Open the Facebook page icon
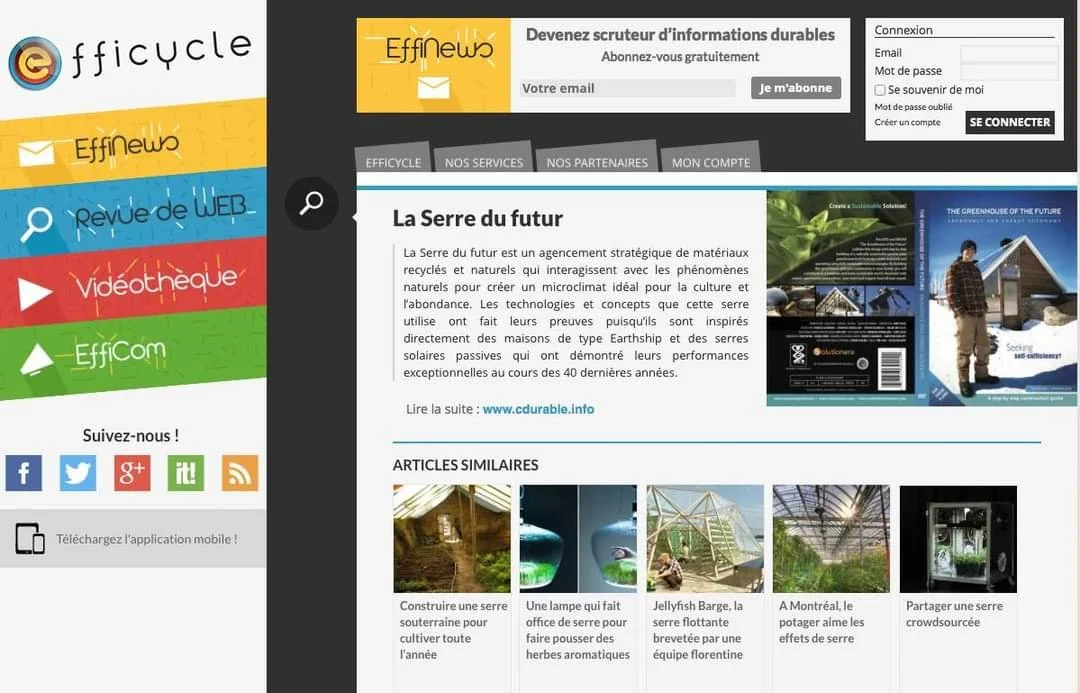Image resolution: width=1080 pixels, height=693 pixels. [23, 473]
